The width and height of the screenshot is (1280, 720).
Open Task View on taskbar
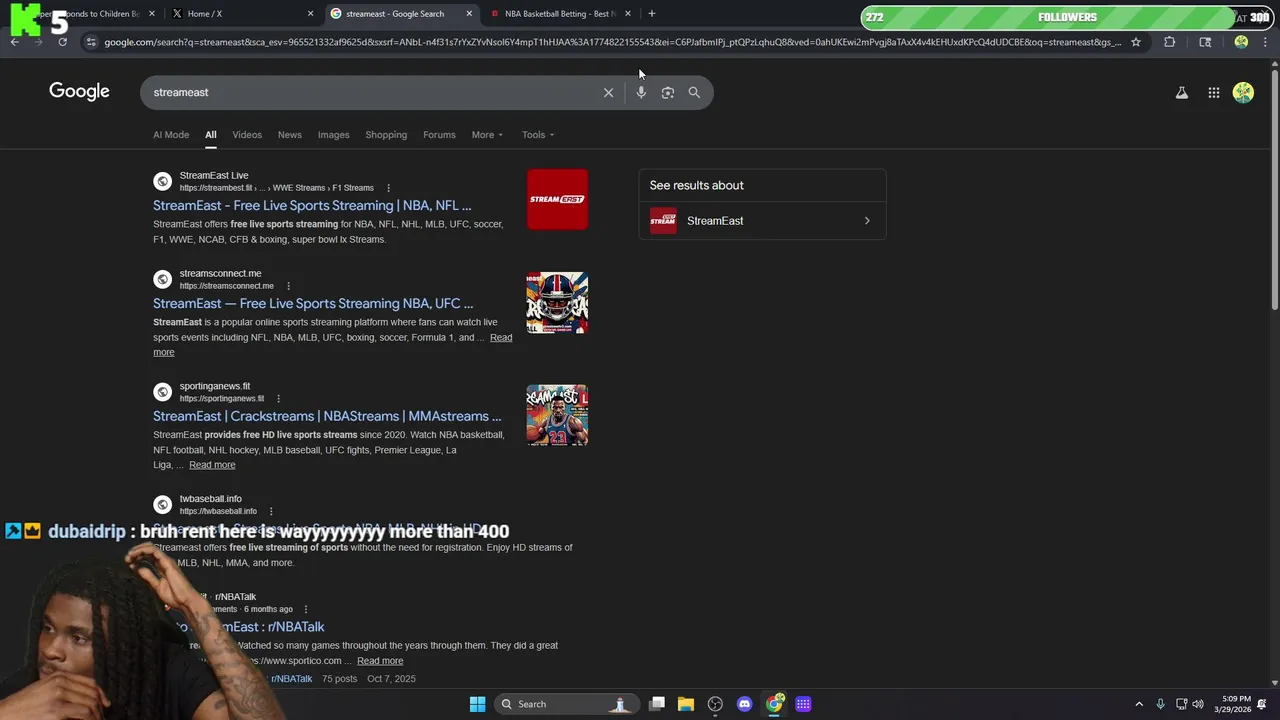(x=657, y=704)
